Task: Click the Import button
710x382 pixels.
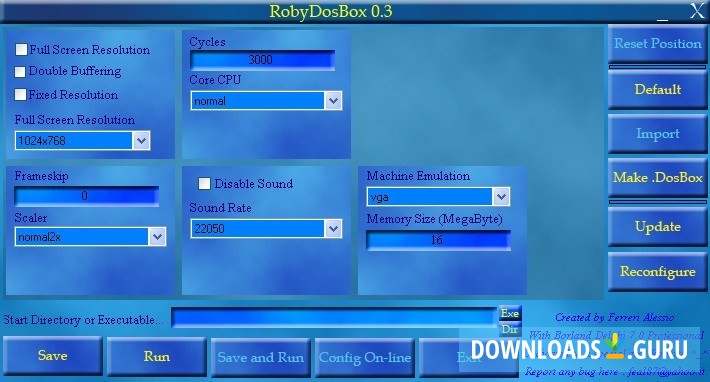Action: point(657,134)
